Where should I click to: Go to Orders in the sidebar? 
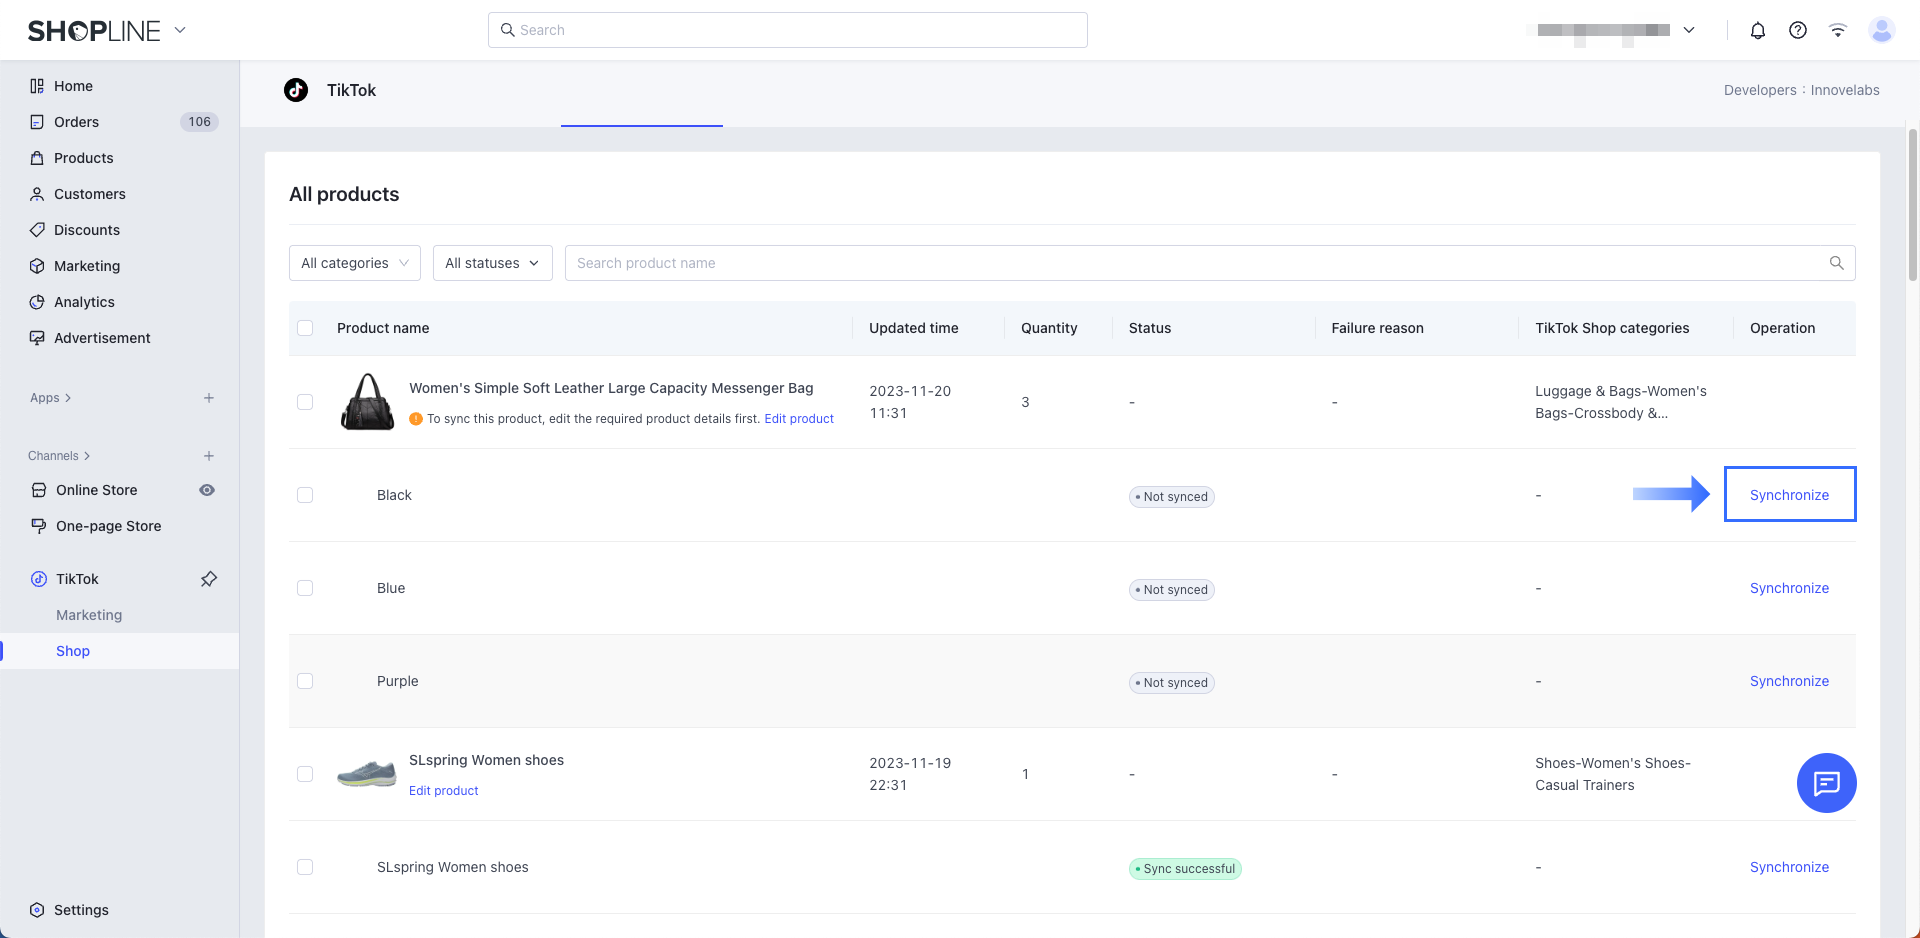click(x=76, y=122)
